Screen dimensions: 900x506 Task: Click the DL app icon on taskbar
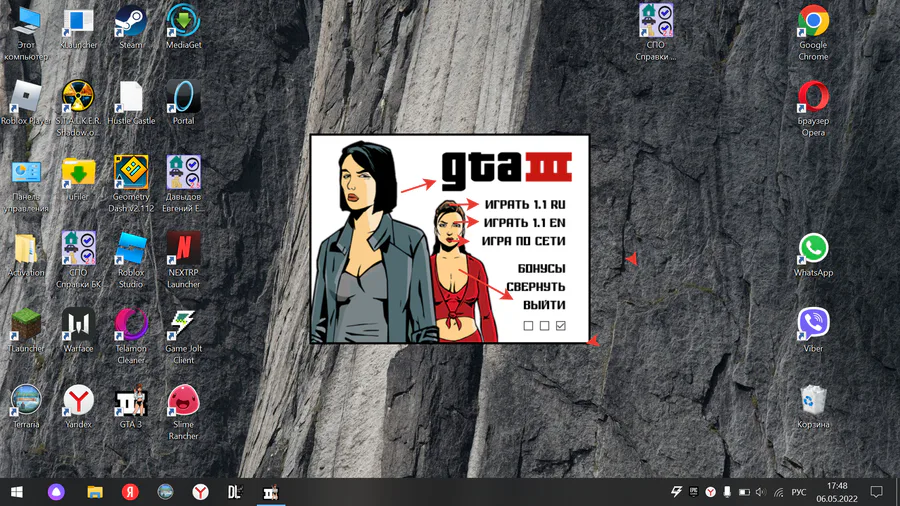click(235, 492)
